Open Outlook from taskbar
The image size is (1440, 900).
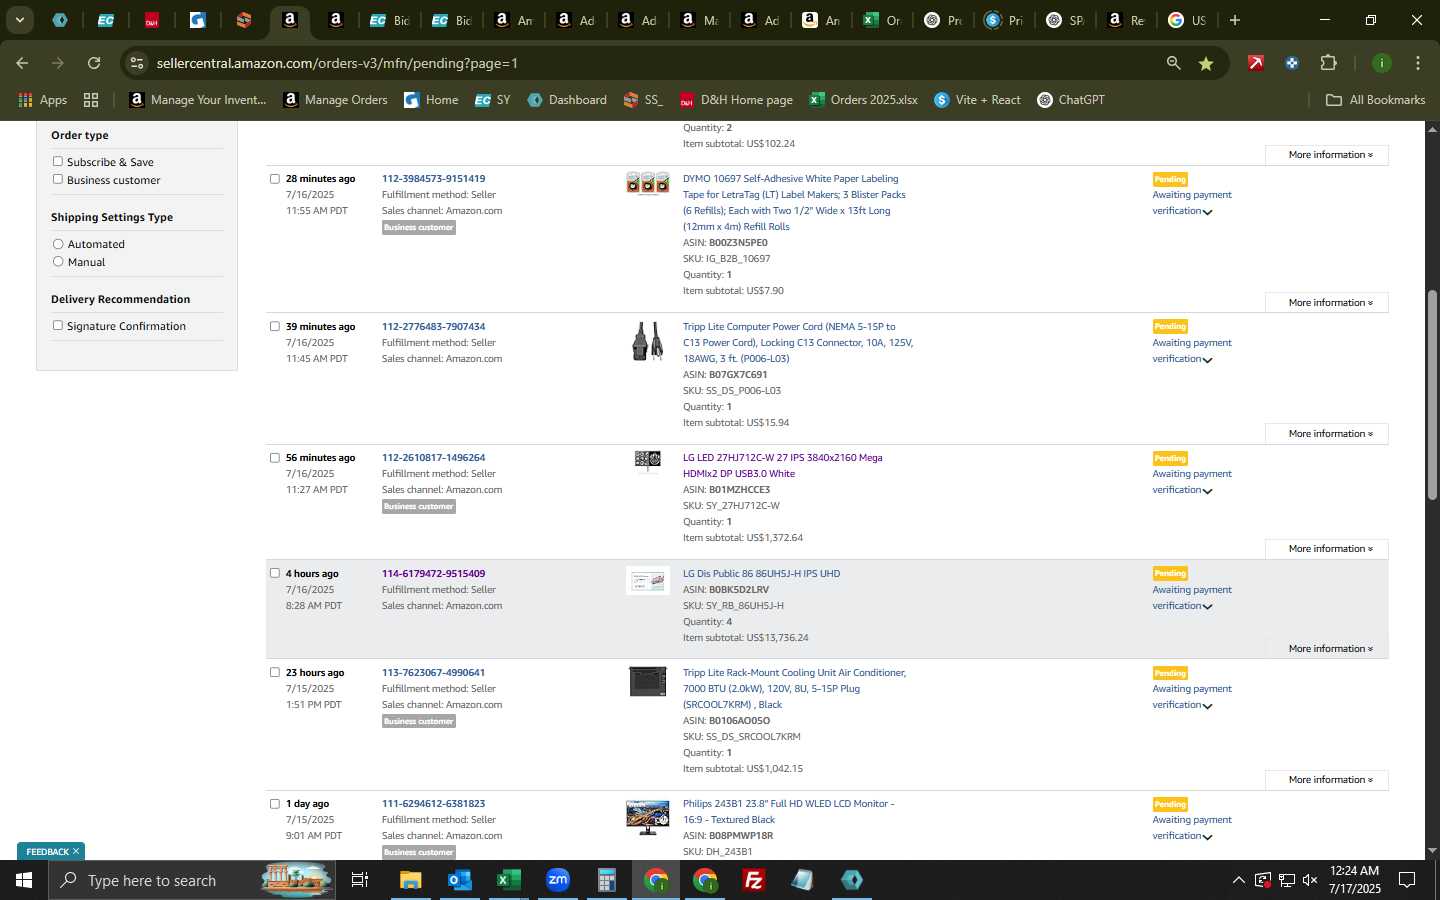click(x=459, y=880)
